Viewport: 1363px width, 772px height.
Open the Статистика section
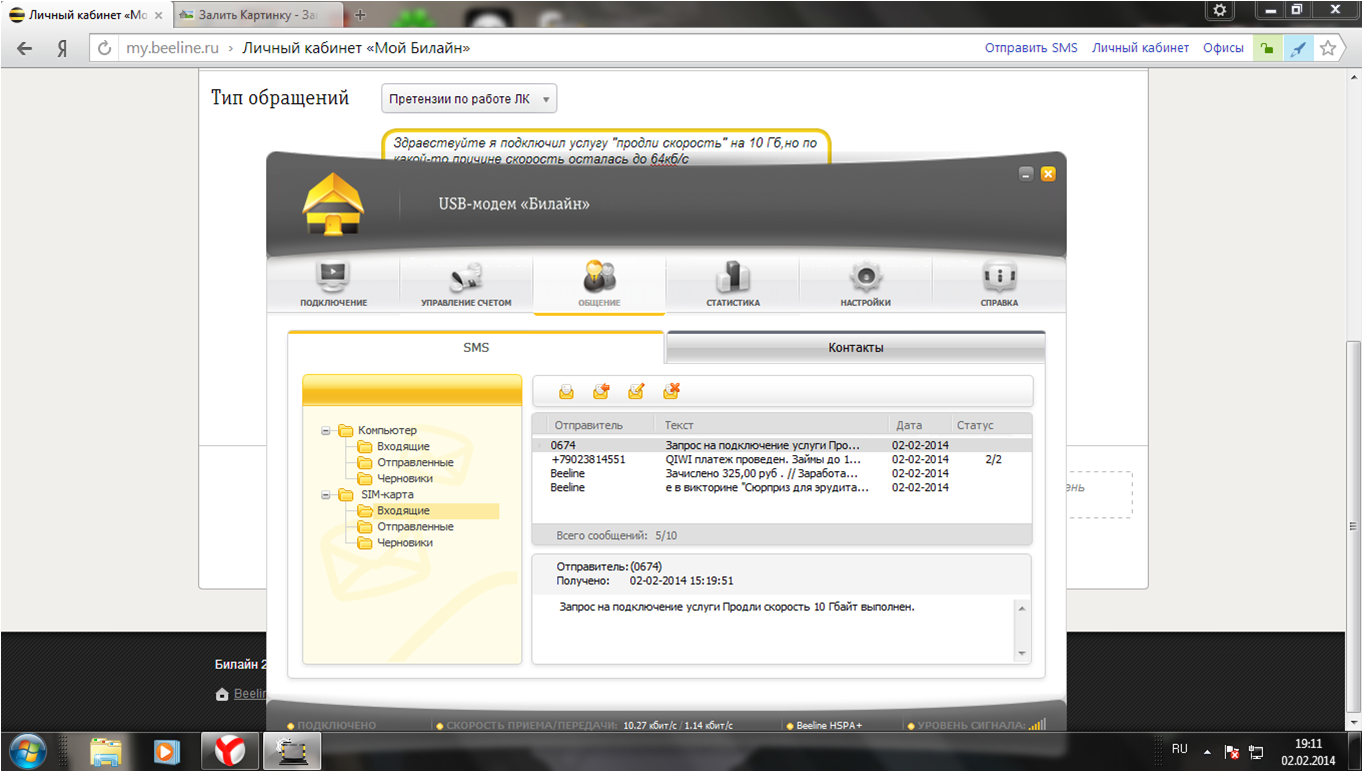tap(732, 284)
